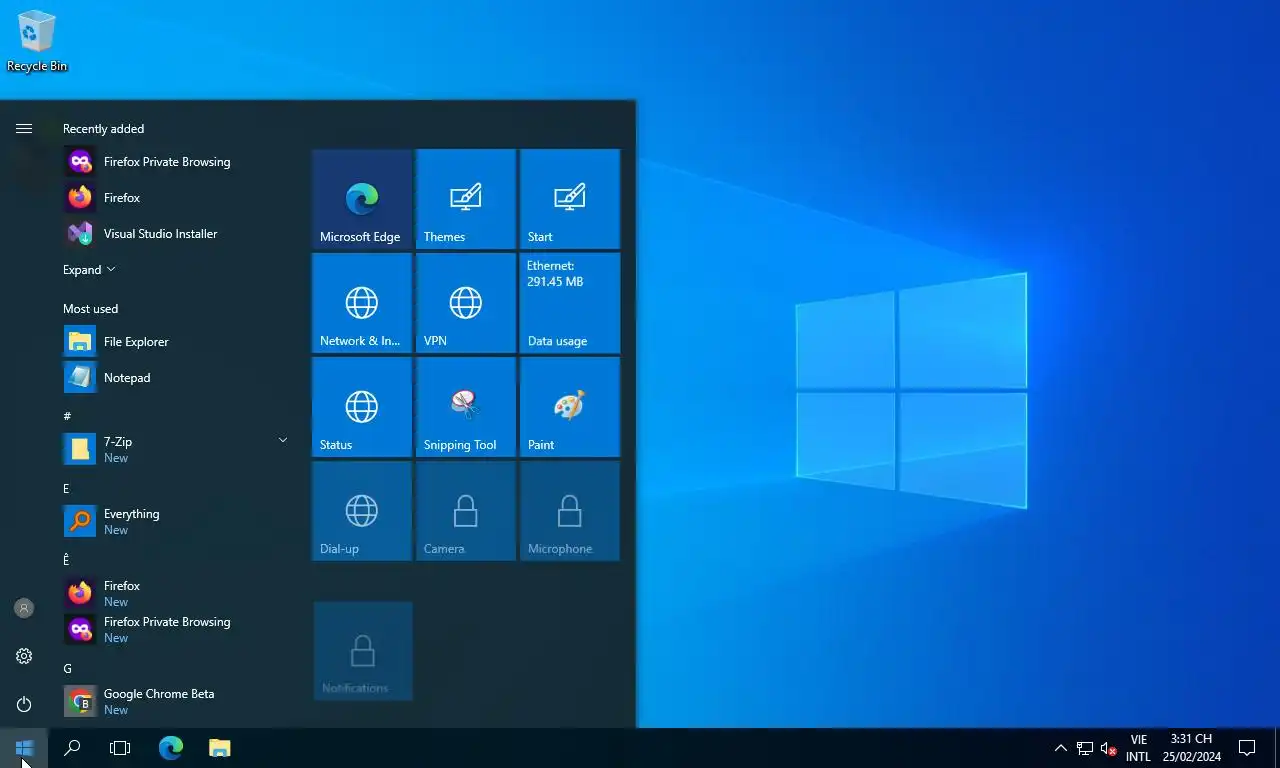Screen dimensions: 1280x768
Task: Open the Status network tile
Action: click(362, 407)
